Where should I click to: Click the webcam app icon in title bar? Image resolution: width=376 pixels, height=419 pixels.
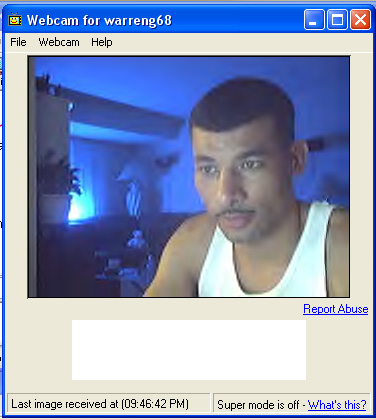pos(15,19)
